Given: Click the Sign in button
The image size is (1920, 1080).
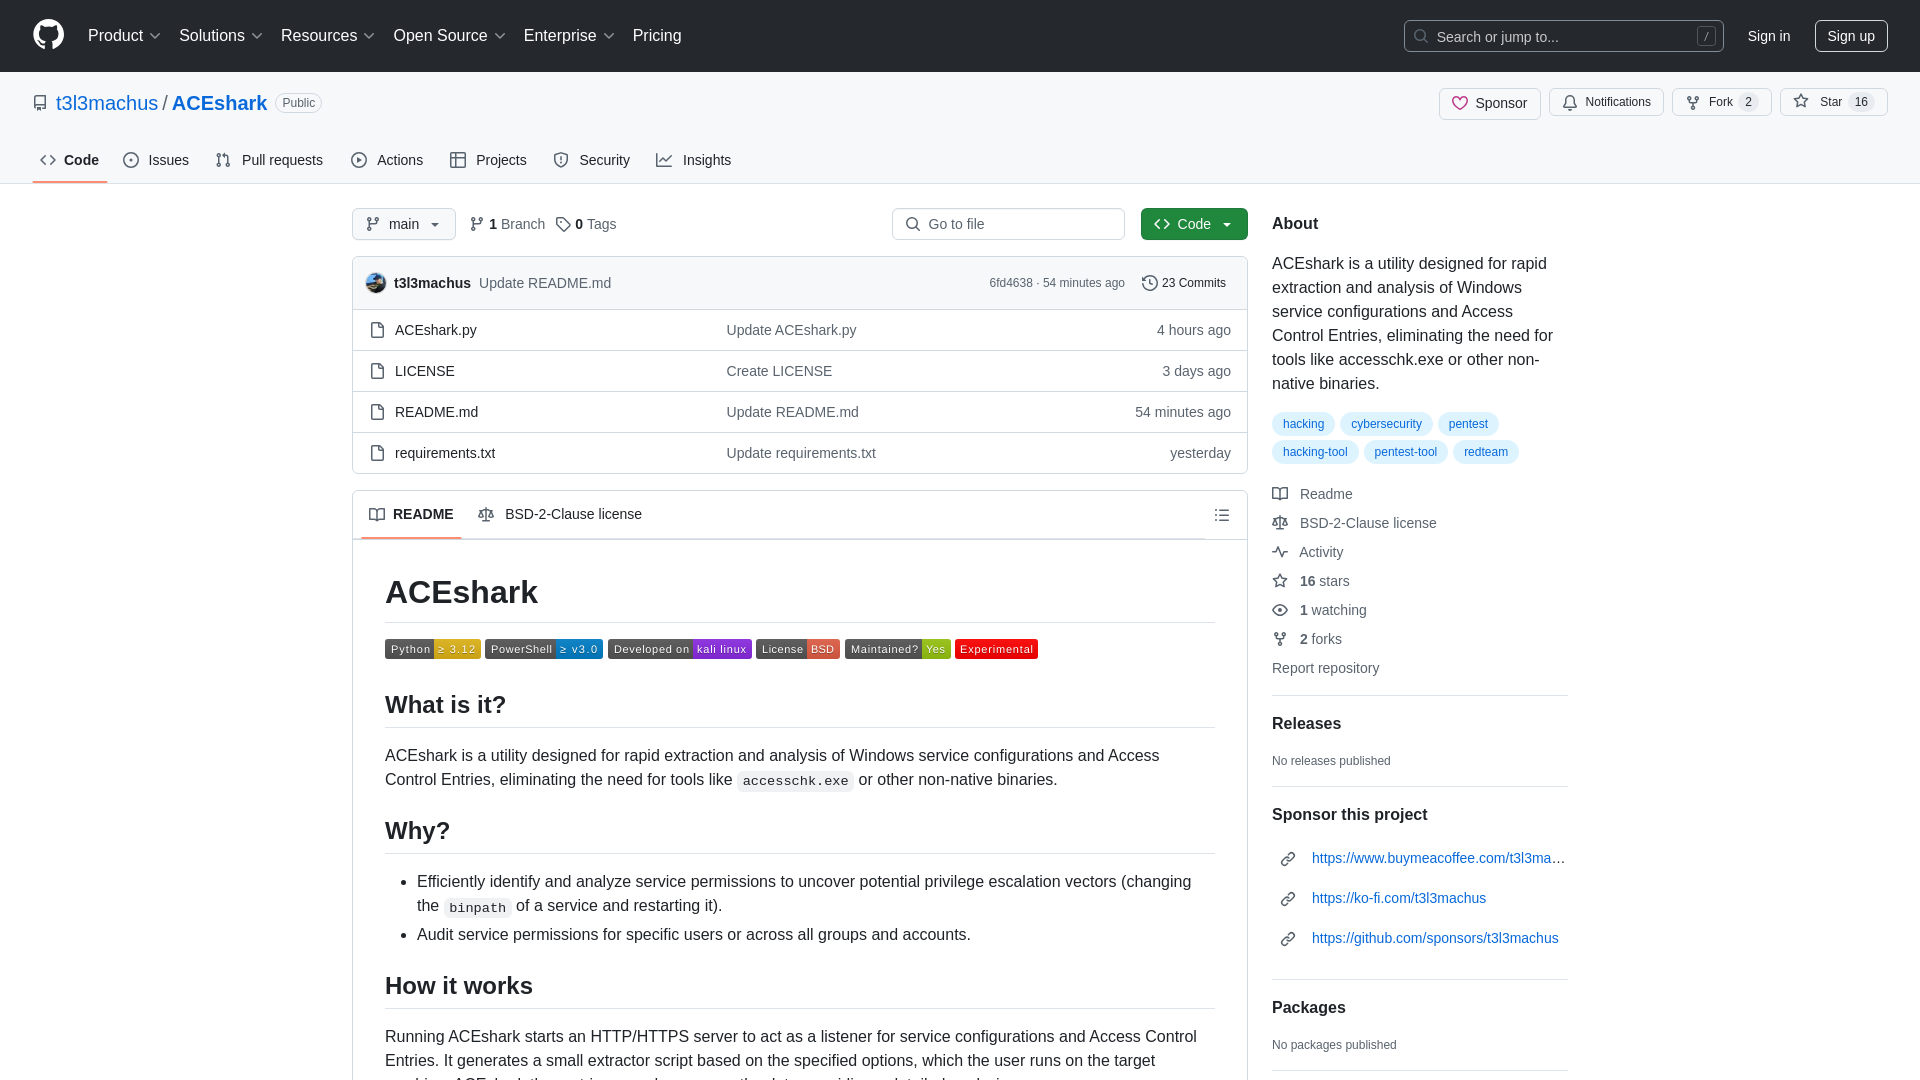Looking at the screenshot, I should (x=1768, y=36).
